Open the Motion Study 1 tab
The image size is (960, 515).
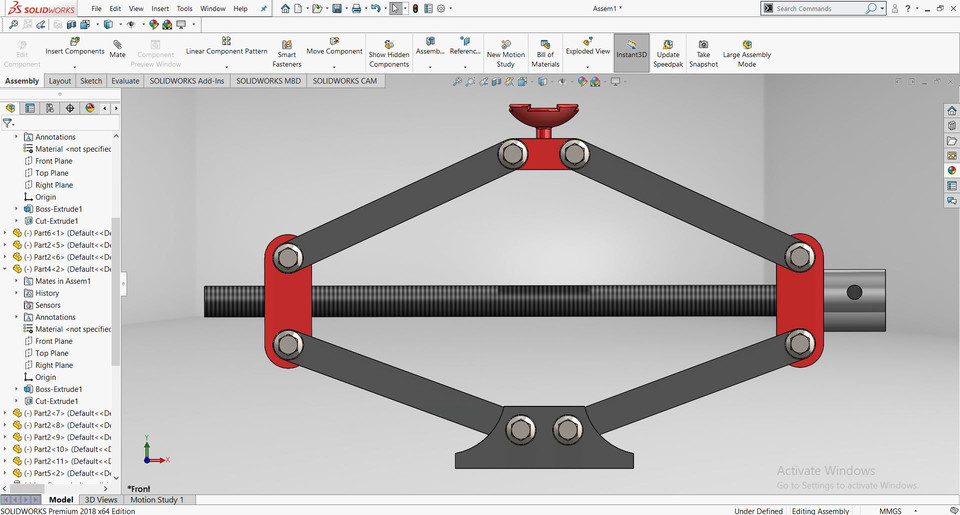tap(157, 499)
